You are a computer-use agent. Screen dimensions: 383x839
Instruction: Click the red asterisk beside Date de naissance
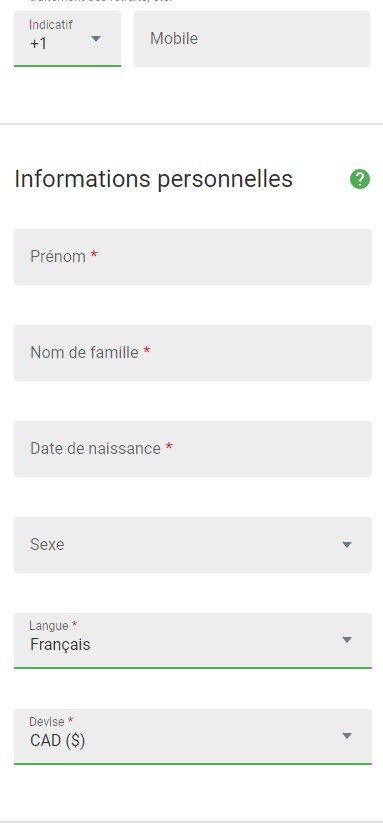168,446
